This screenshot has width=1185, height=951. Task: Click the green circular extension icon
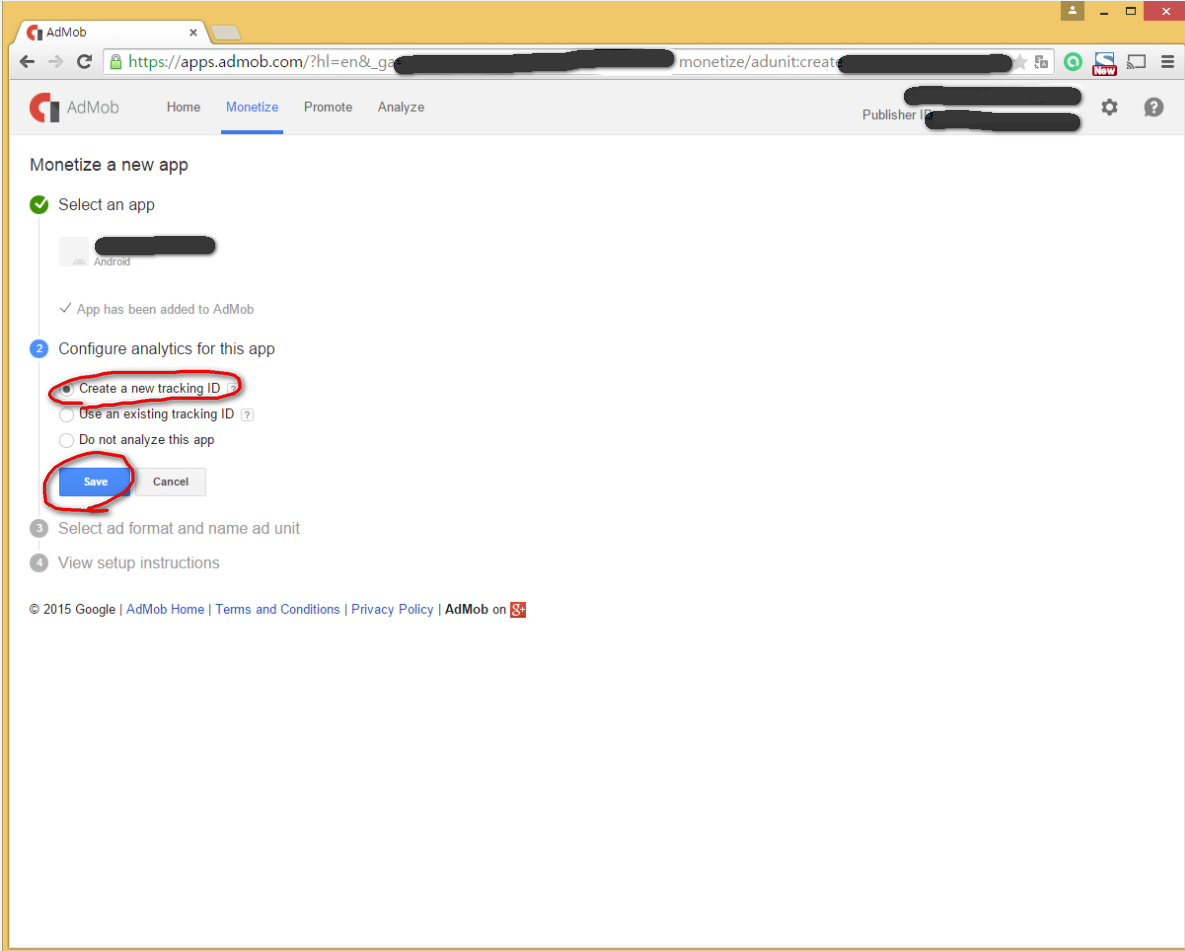tap(1072, 62)
